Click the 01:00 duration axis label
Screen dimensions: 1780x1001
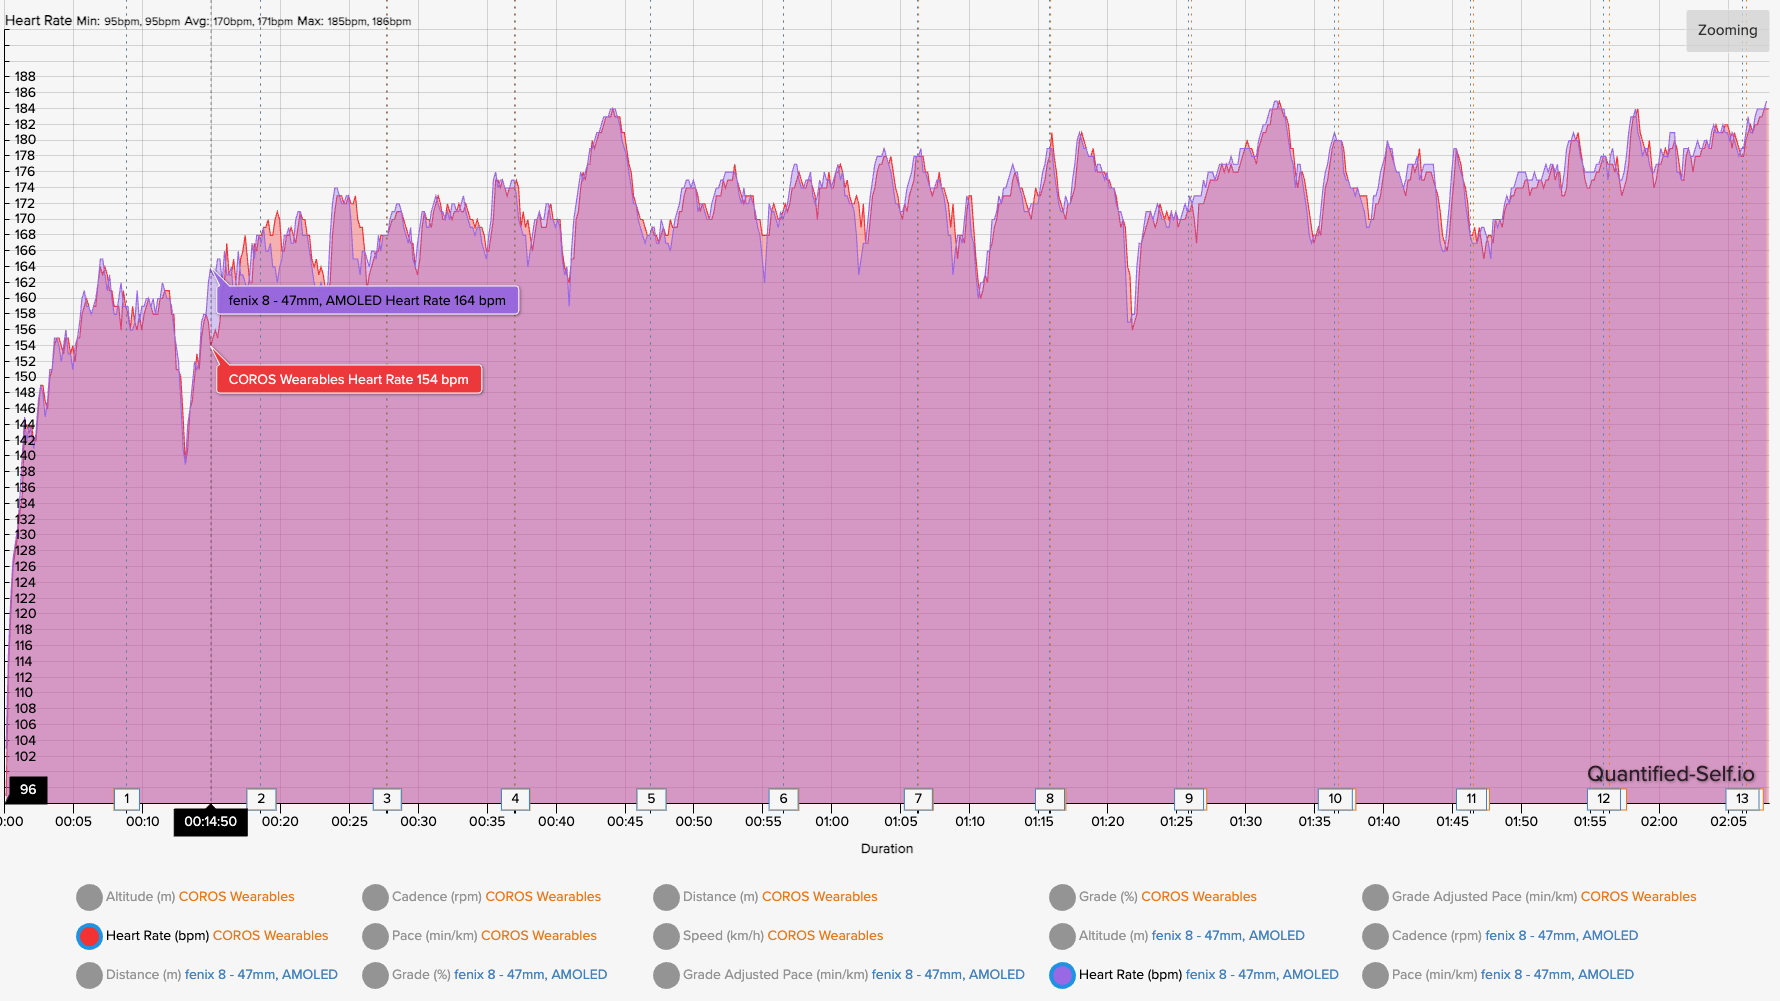point(832,822)
